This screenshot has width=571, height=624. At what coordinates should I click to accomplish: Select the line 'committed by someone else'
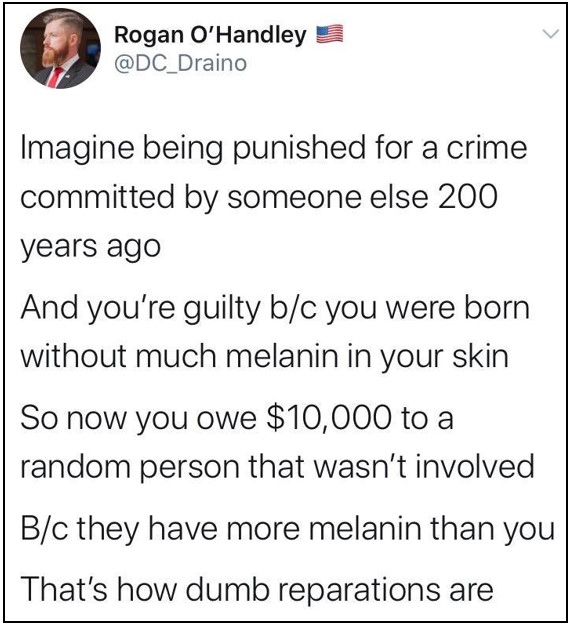[x=259, y=197]
